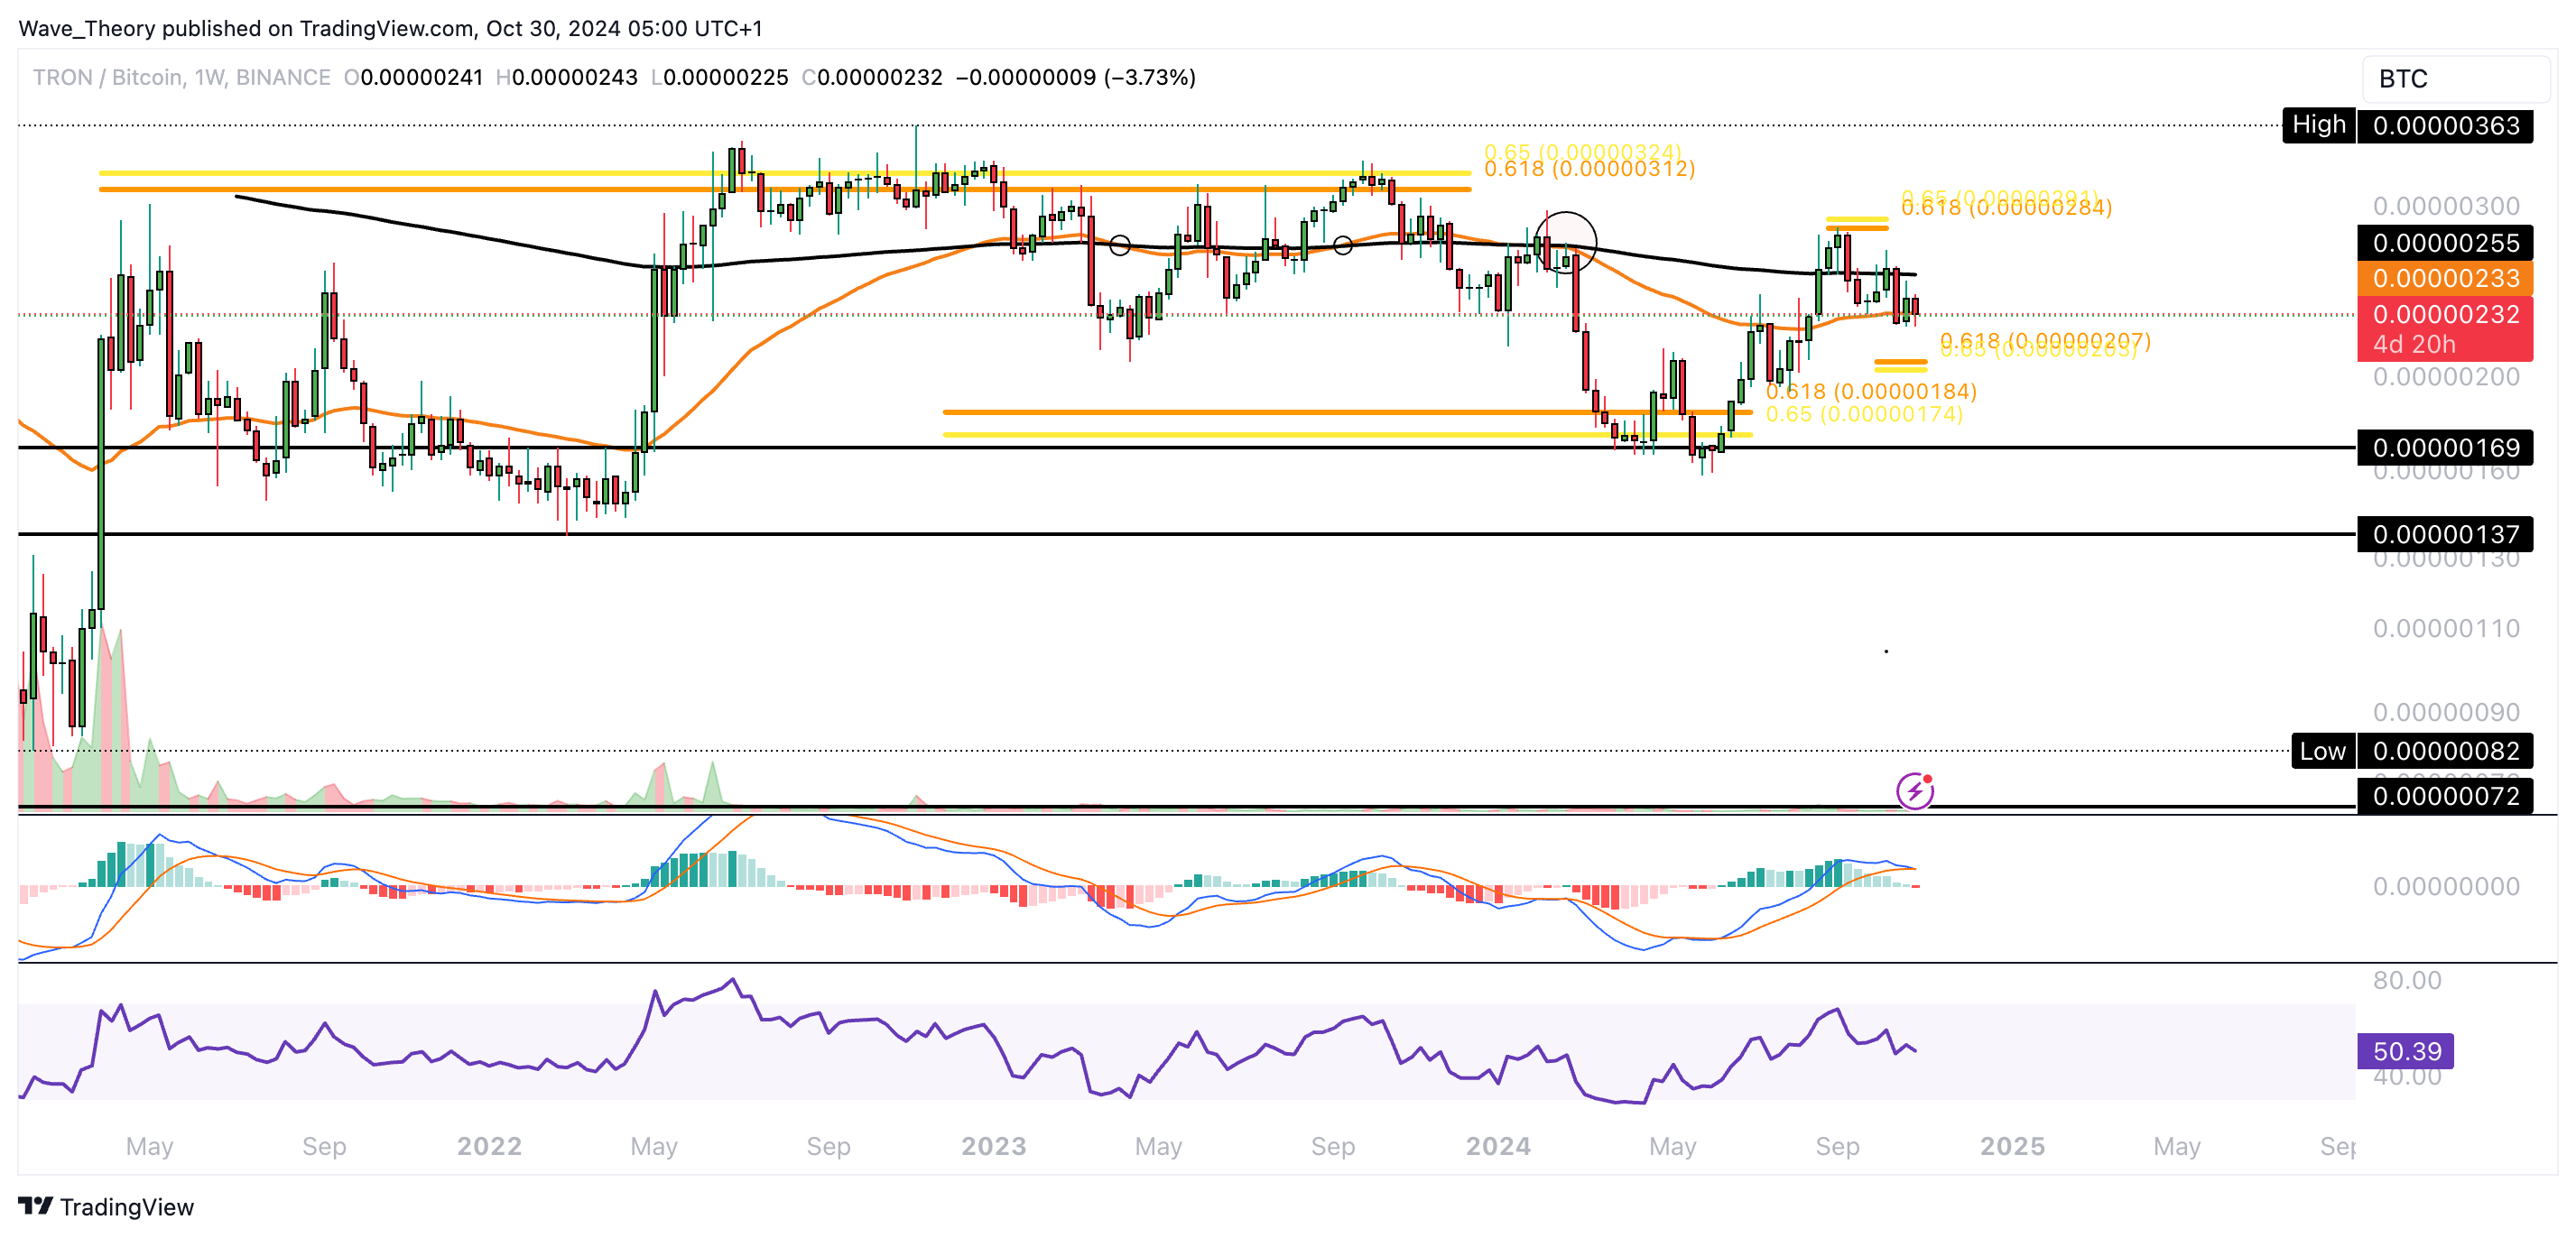Click the High price label 0.00000363

click(2445, 126)
